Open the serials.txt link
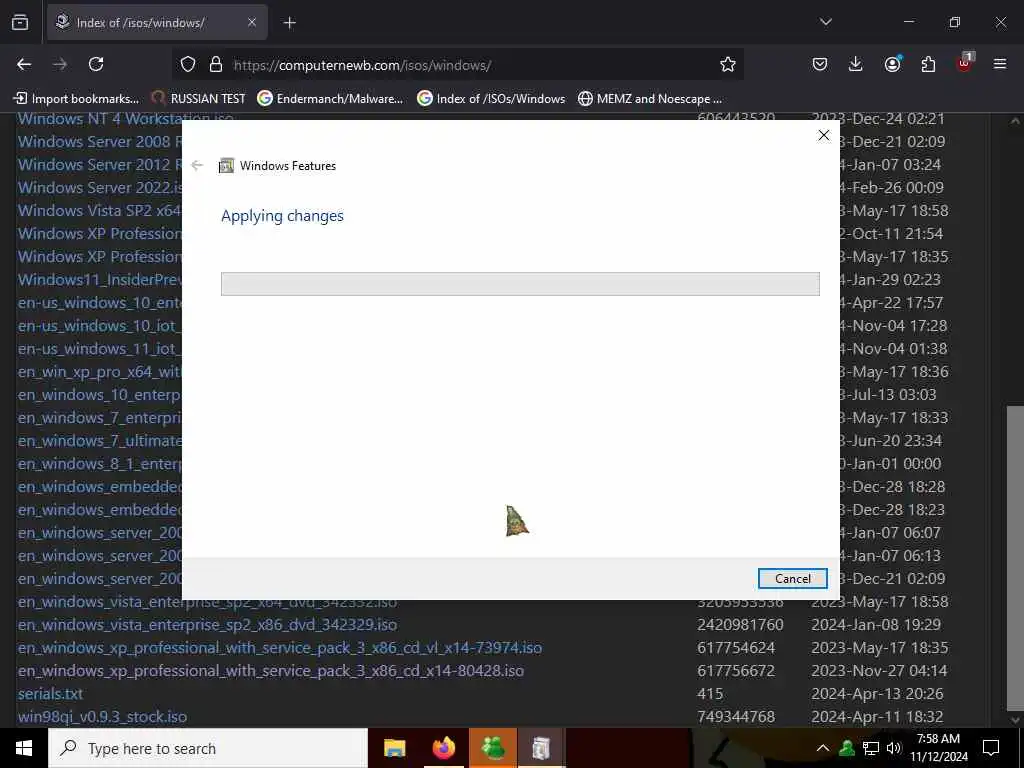 coord(50,694)
